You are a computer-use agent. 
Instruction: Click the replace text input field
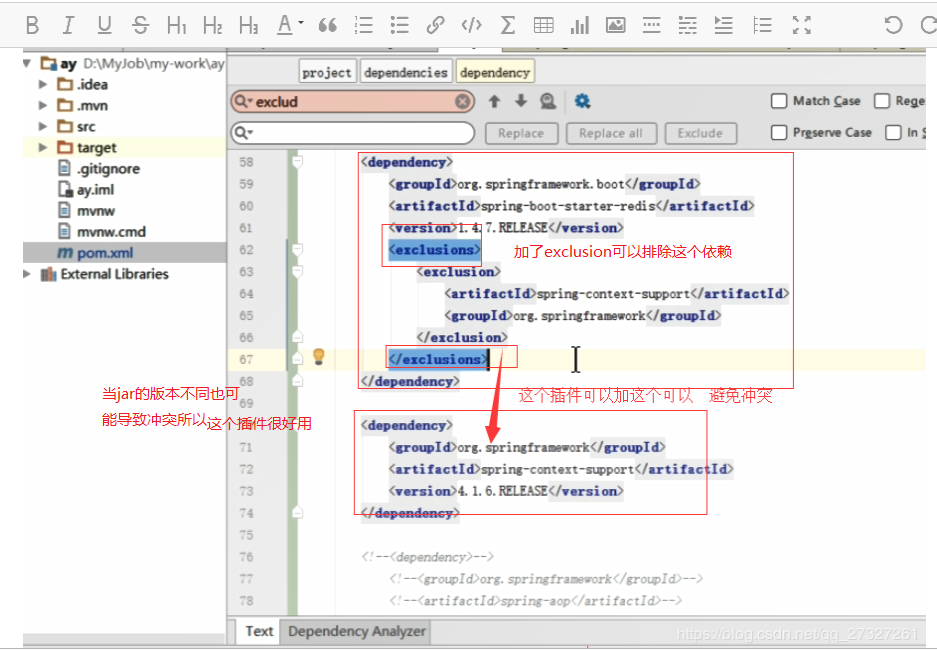point(353,133)
